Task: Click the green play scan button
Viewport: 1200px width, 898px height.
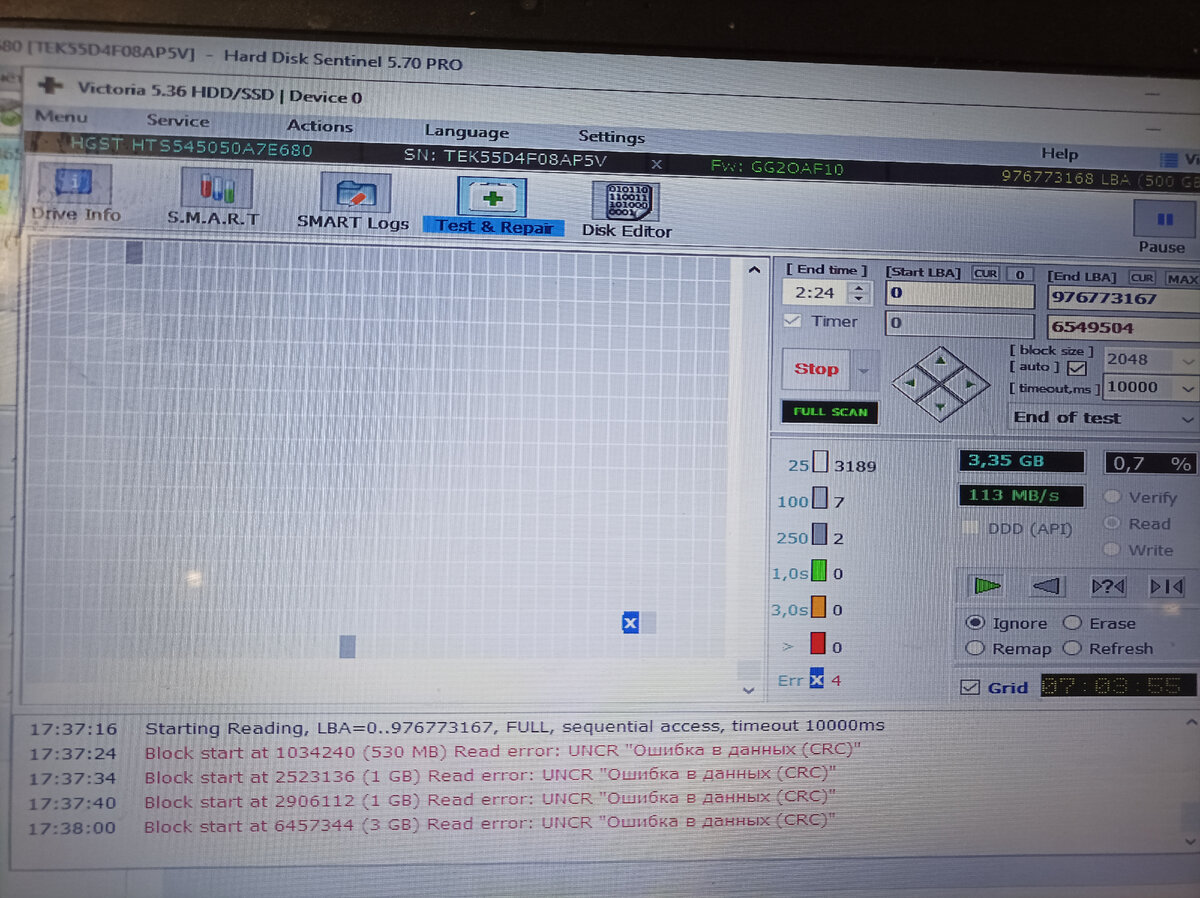Action: click(x=988, y=586)
